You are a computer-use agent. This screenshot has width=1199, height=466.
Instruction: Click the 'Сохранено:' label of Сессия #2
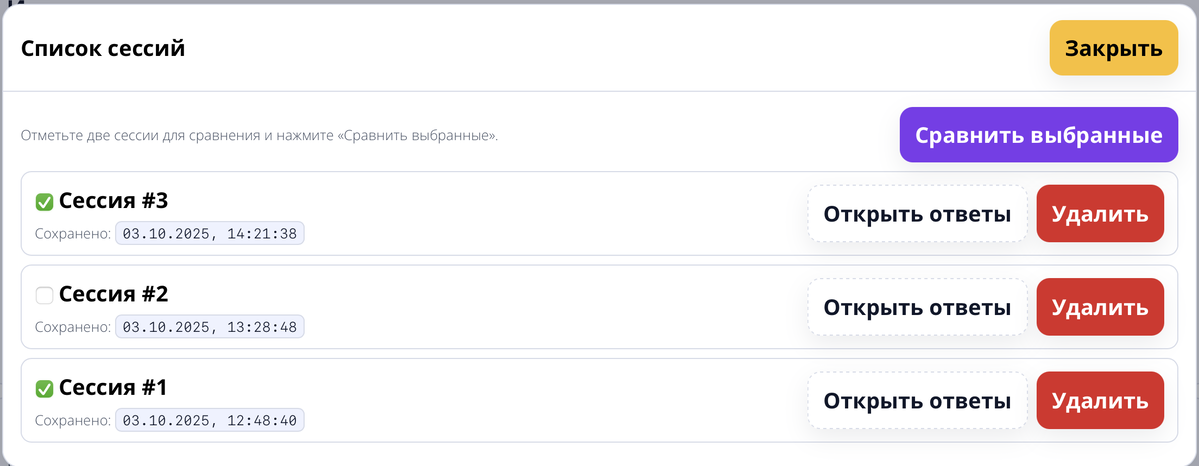pyautogui.click(x=72, y=327)
